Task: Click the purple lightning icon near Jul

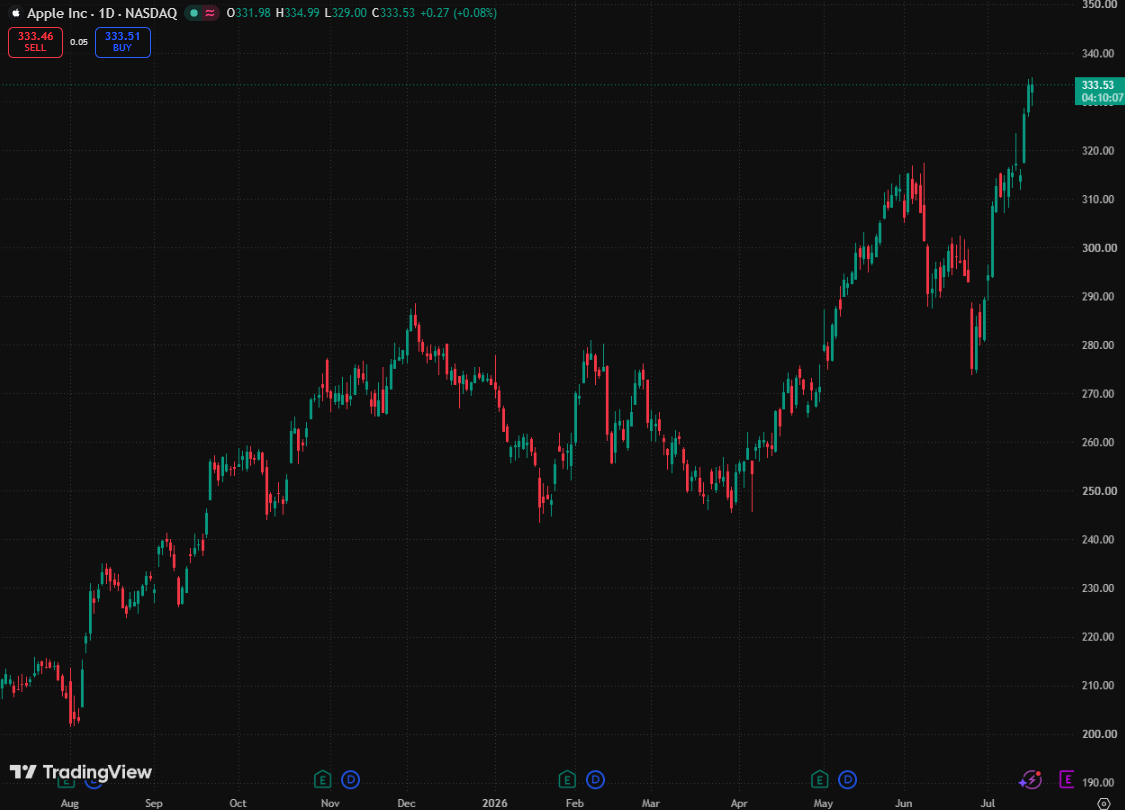Action: pyautogui.click(x=1030, y=779)
